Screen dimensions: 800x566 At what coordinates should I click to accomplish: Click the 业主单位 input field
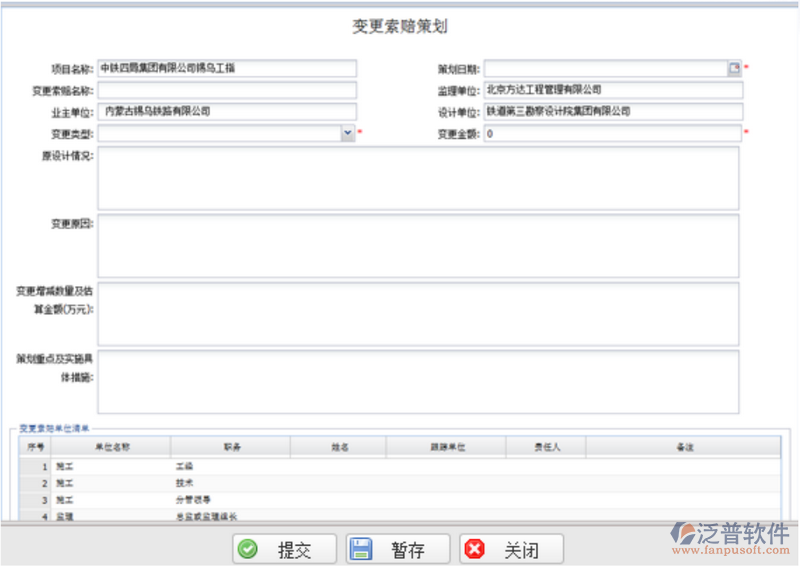point(227,112)
